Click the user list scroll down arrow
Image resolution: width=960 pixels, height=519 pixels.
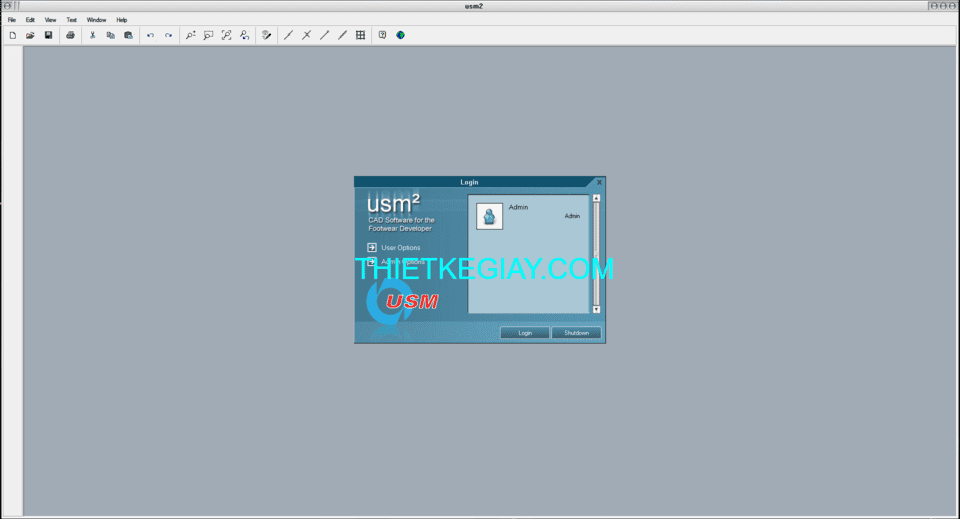click(596, 310)
